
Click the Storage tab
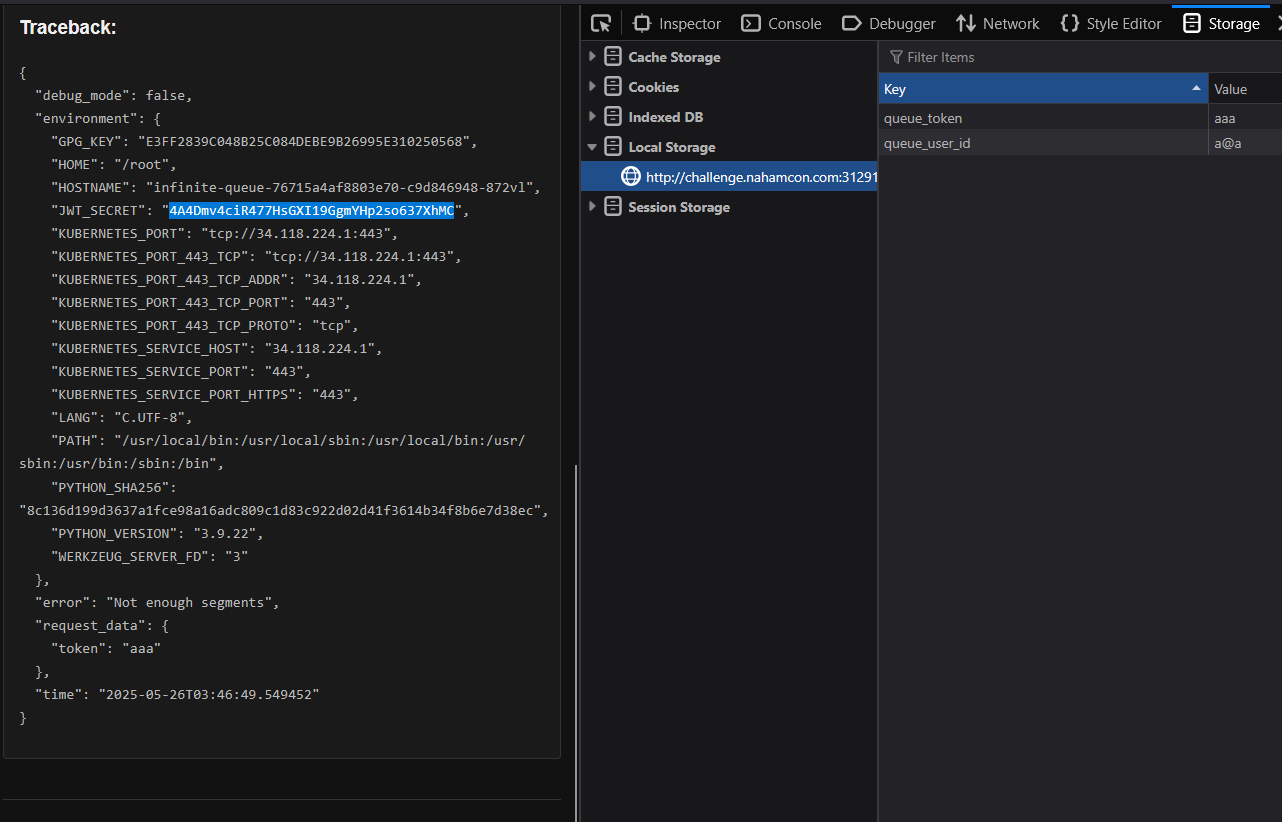pyautogui.click(x=1221, y=23)
